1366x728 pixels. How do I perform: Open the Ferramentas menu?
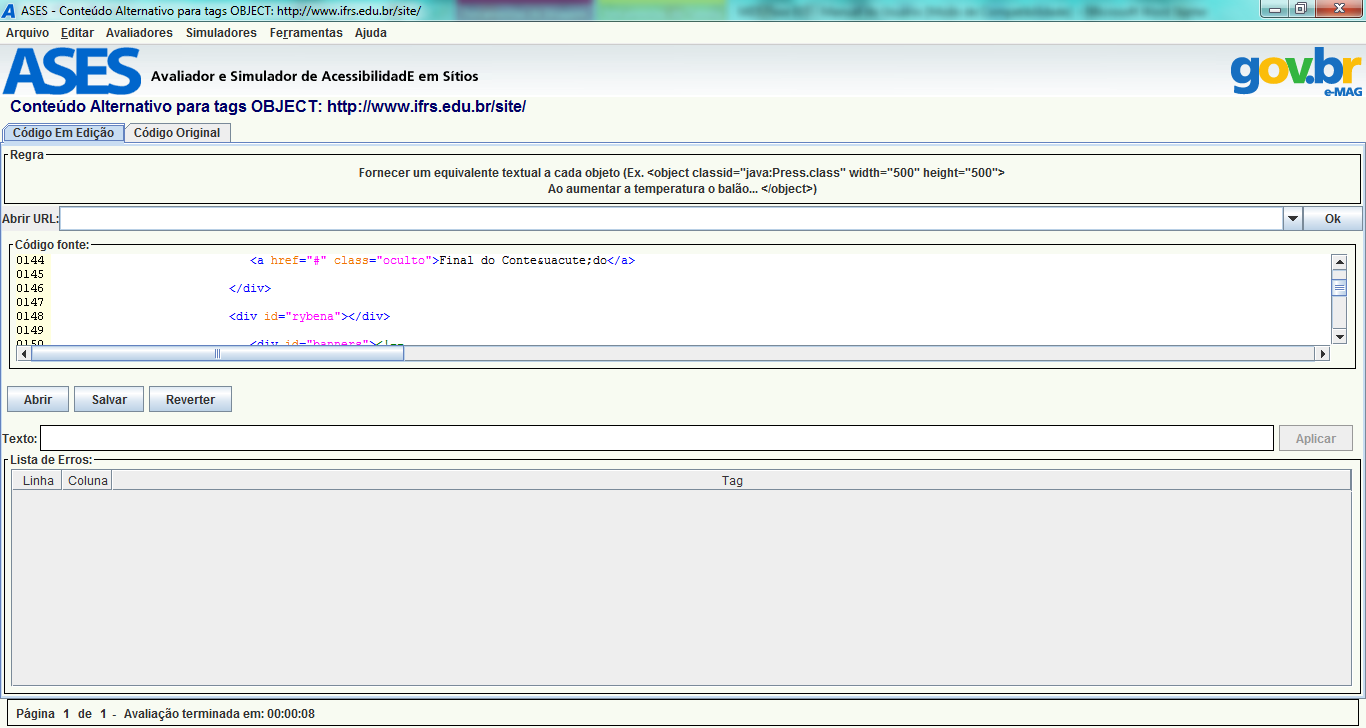pyautogui.click(x=306, y=33)
